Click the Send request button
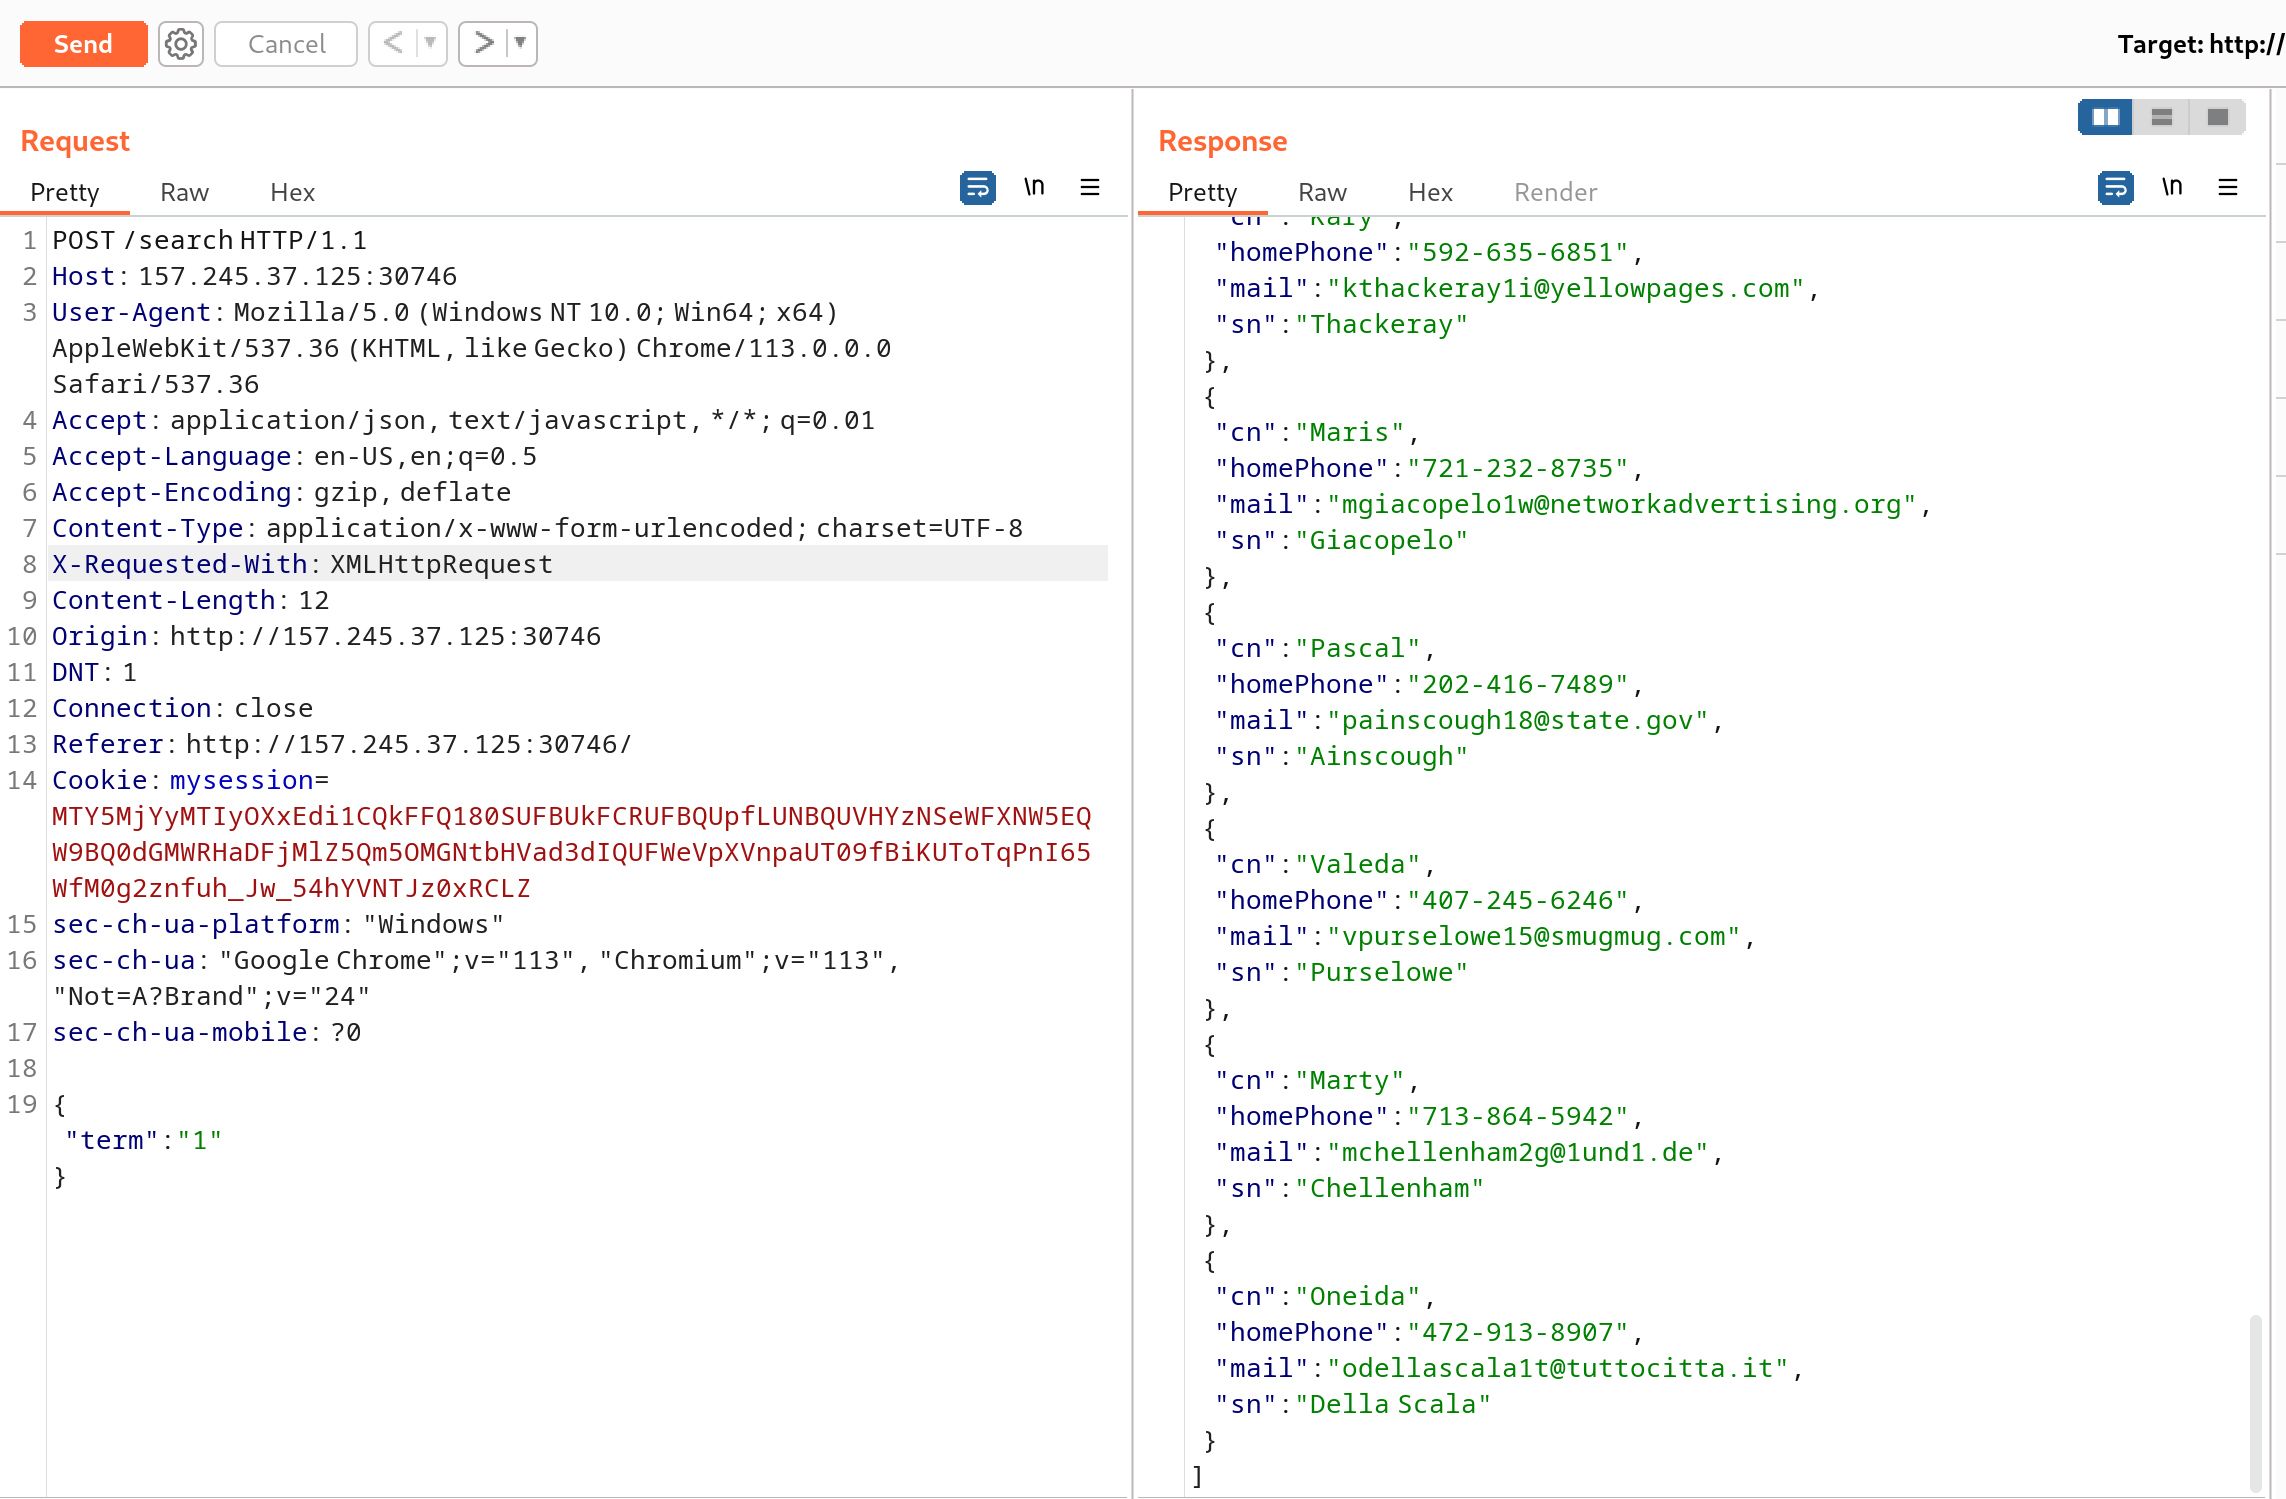2286x1499 pixels. tap(83, 44)
